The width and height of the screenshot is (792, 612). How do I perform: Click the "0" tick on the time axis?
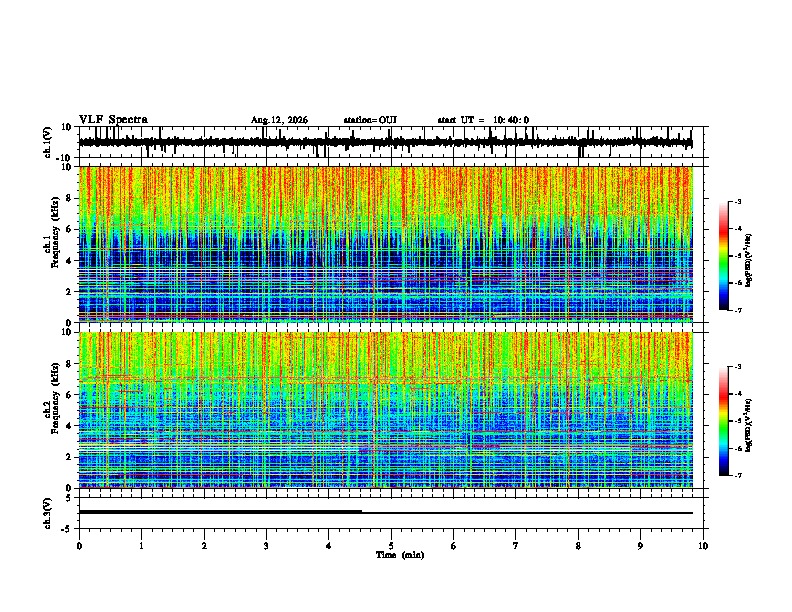point(79,546)
